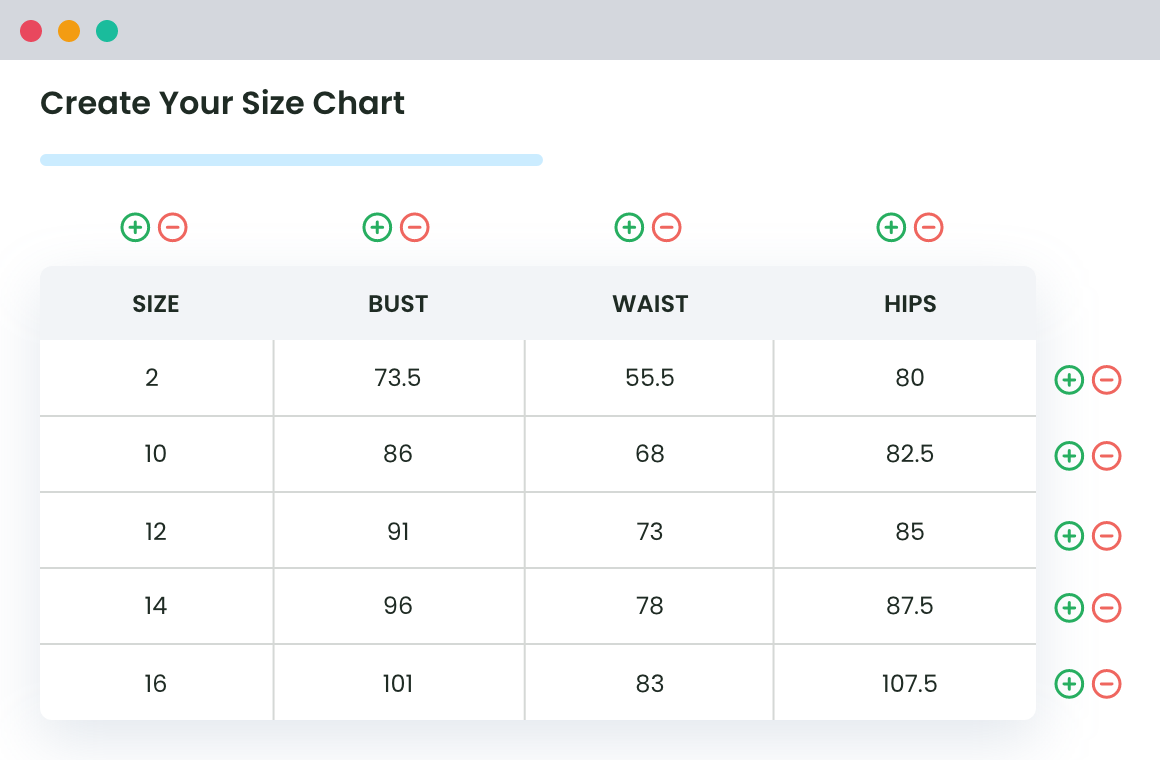Remove the SIZE column

point(173,227)
